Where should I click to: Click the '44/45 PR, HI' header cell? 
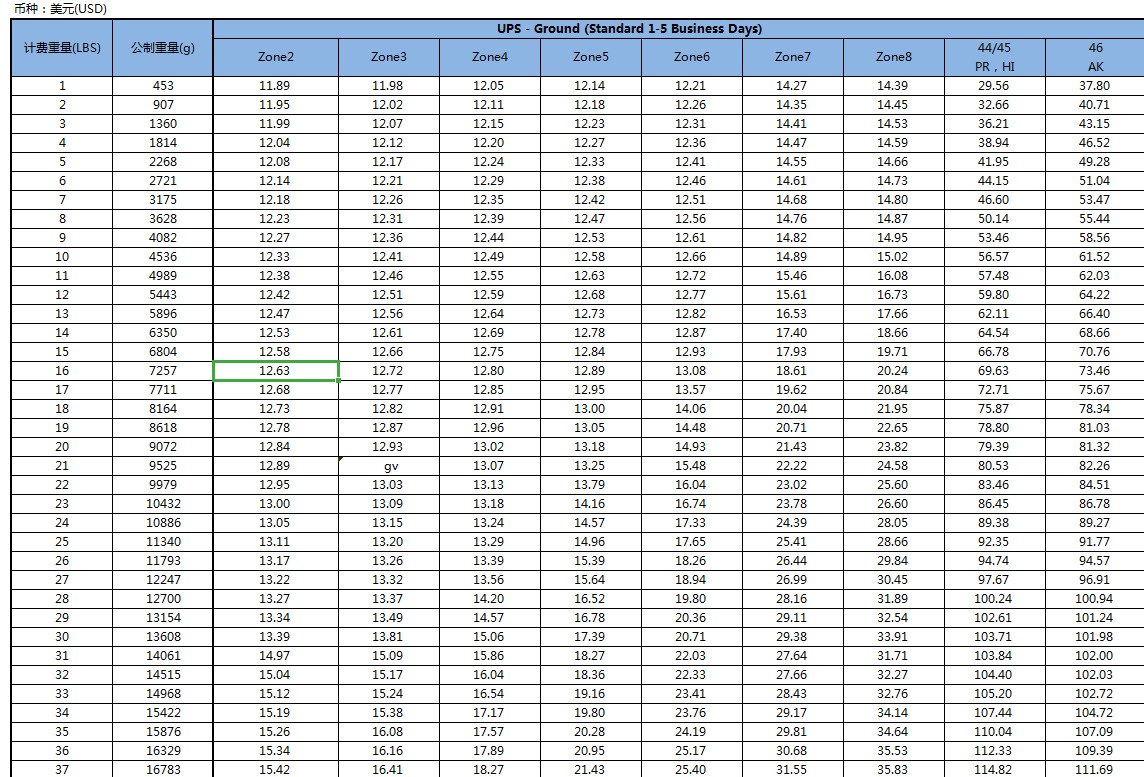click(x=994, y=57)
